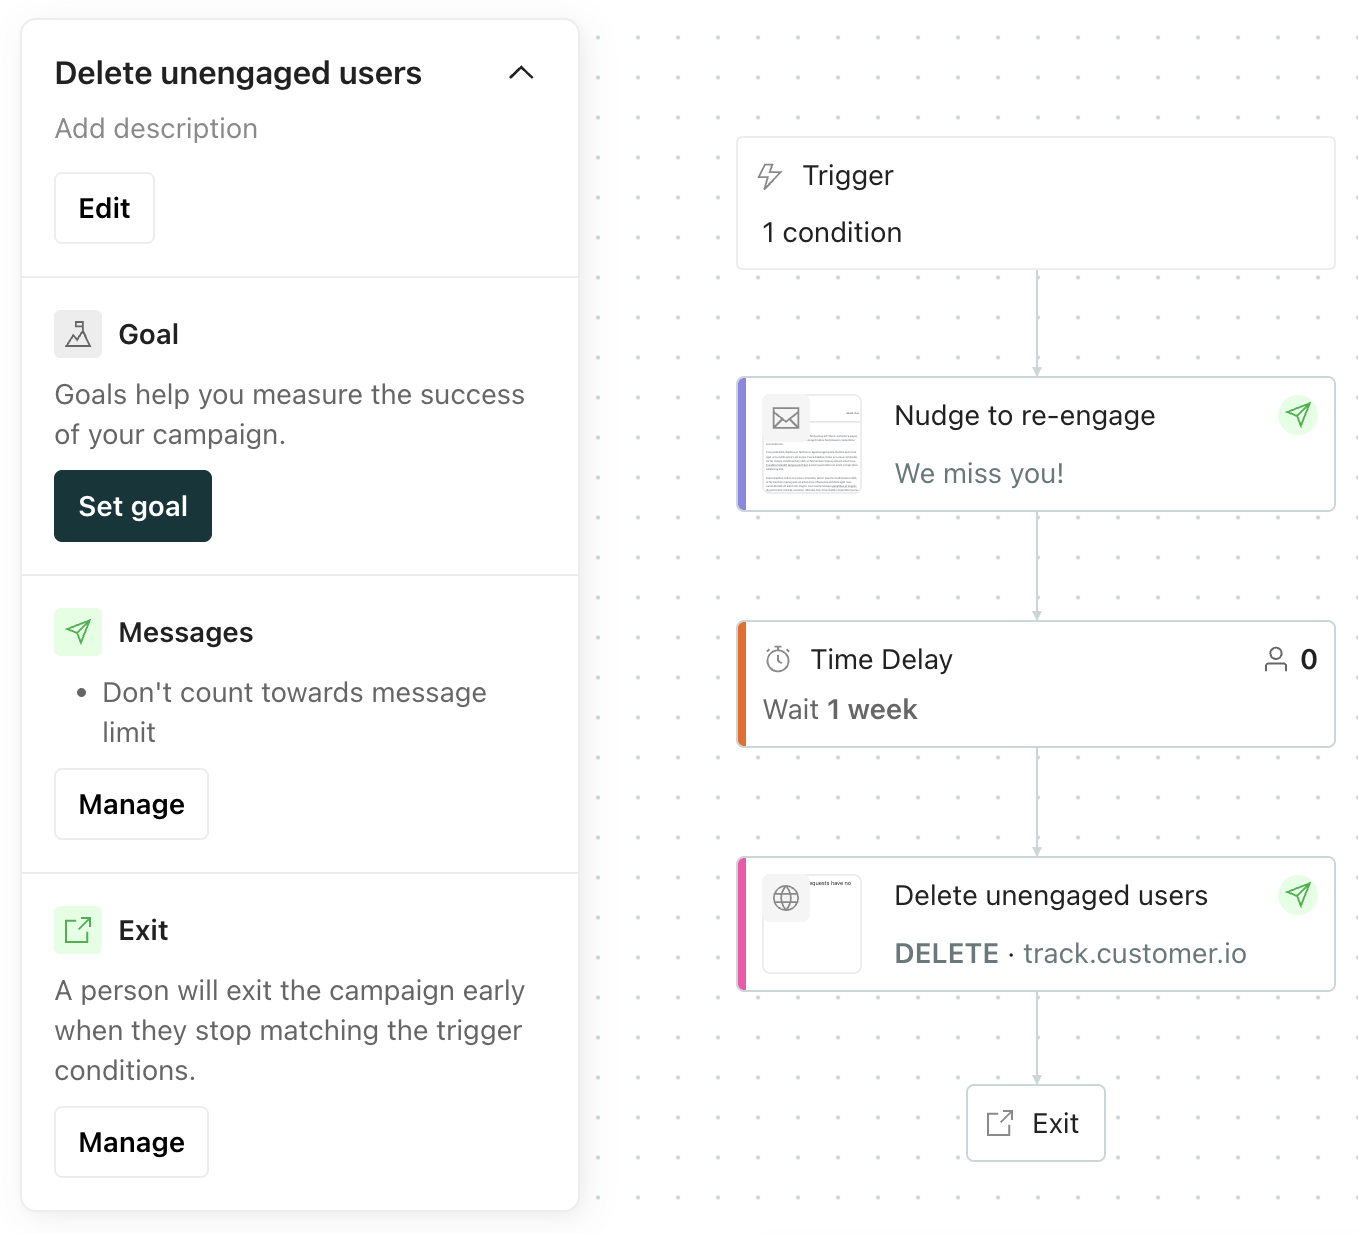Click the Set goal button

[x=133, y=506]
